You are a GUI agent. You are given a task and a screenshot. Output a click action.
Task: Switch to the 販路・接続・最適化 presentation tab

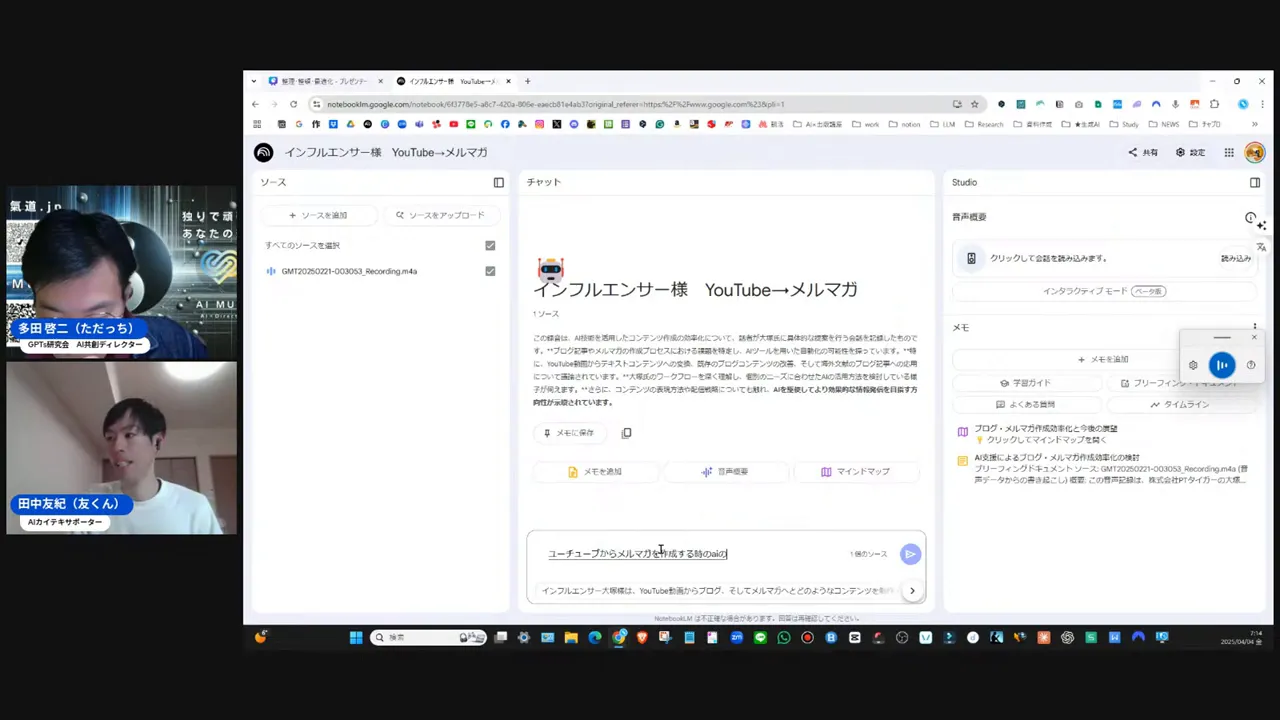315,81
